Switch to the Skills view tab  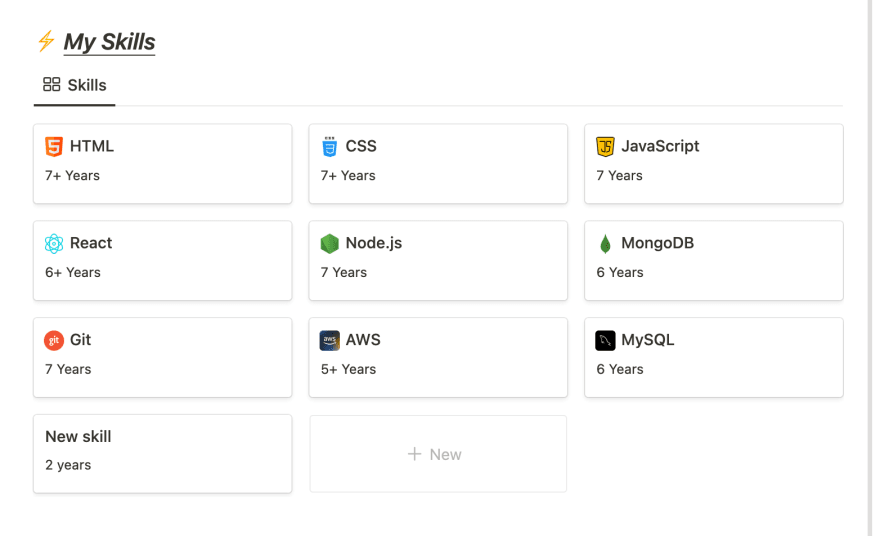point(75,85)
